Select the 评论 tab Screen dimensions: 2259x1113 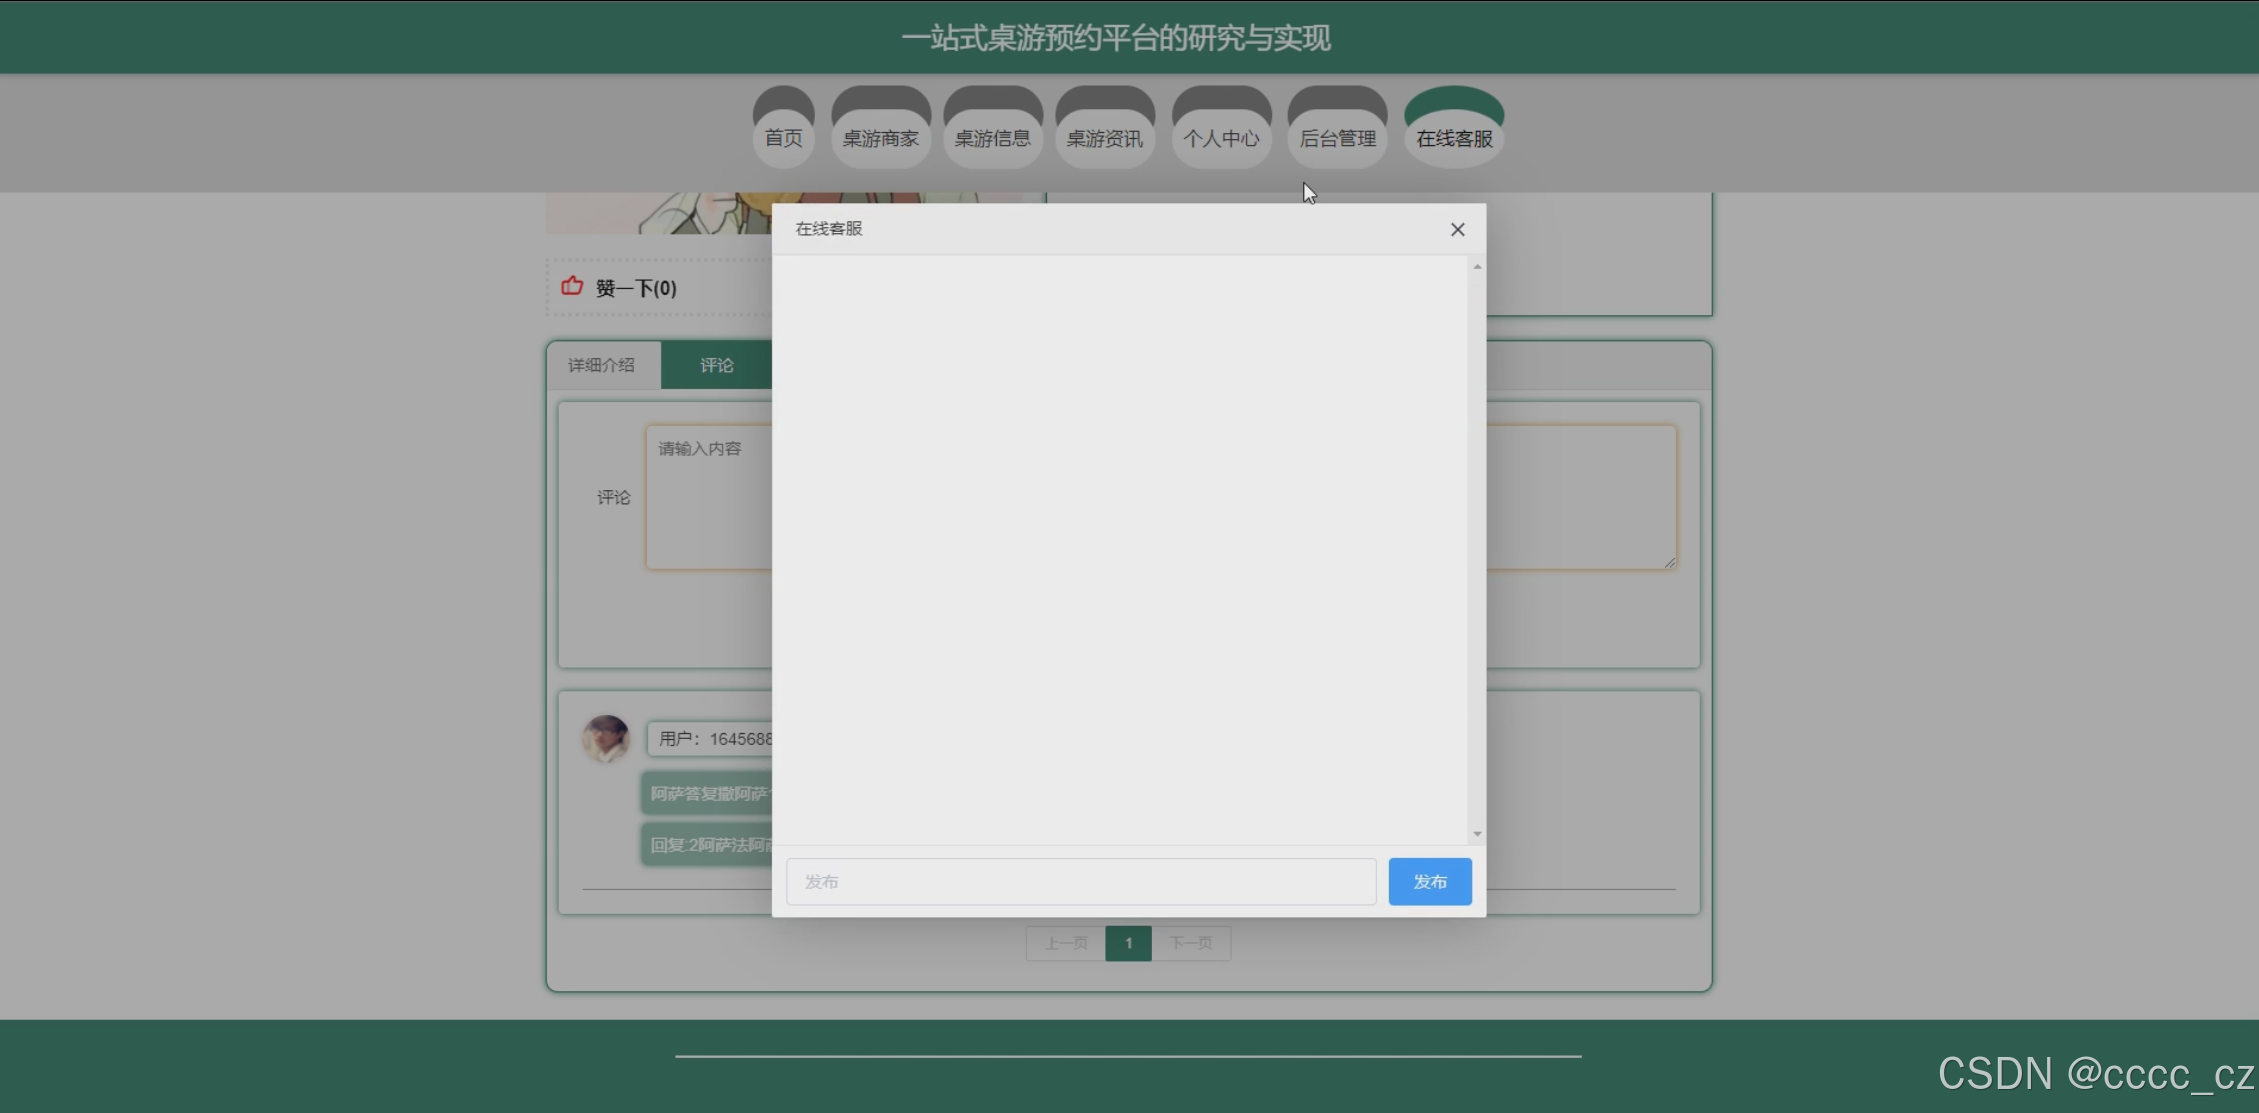click(x=716, y=365)
